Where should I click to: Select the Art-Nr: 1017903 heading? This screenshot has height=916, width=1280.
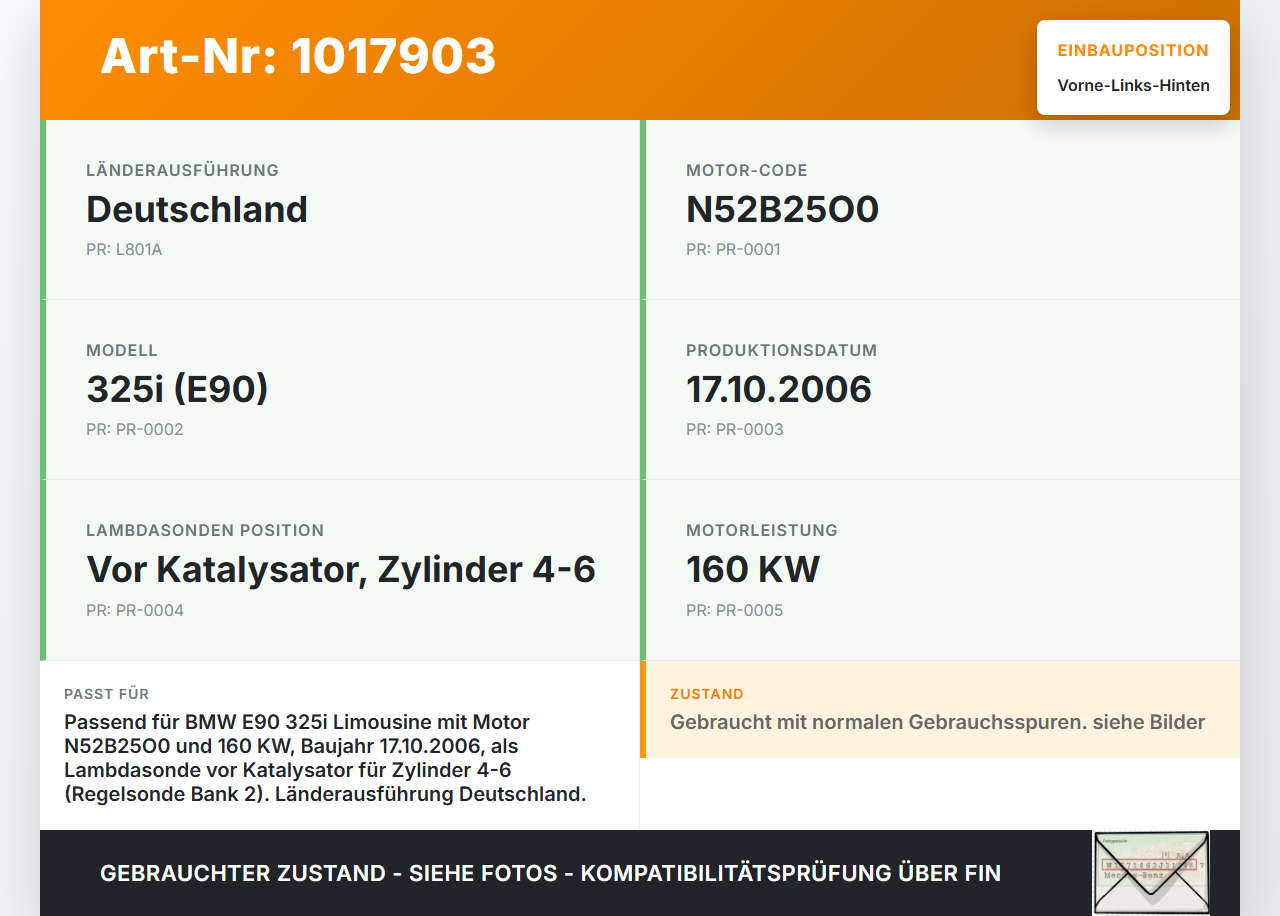point(297,58)
